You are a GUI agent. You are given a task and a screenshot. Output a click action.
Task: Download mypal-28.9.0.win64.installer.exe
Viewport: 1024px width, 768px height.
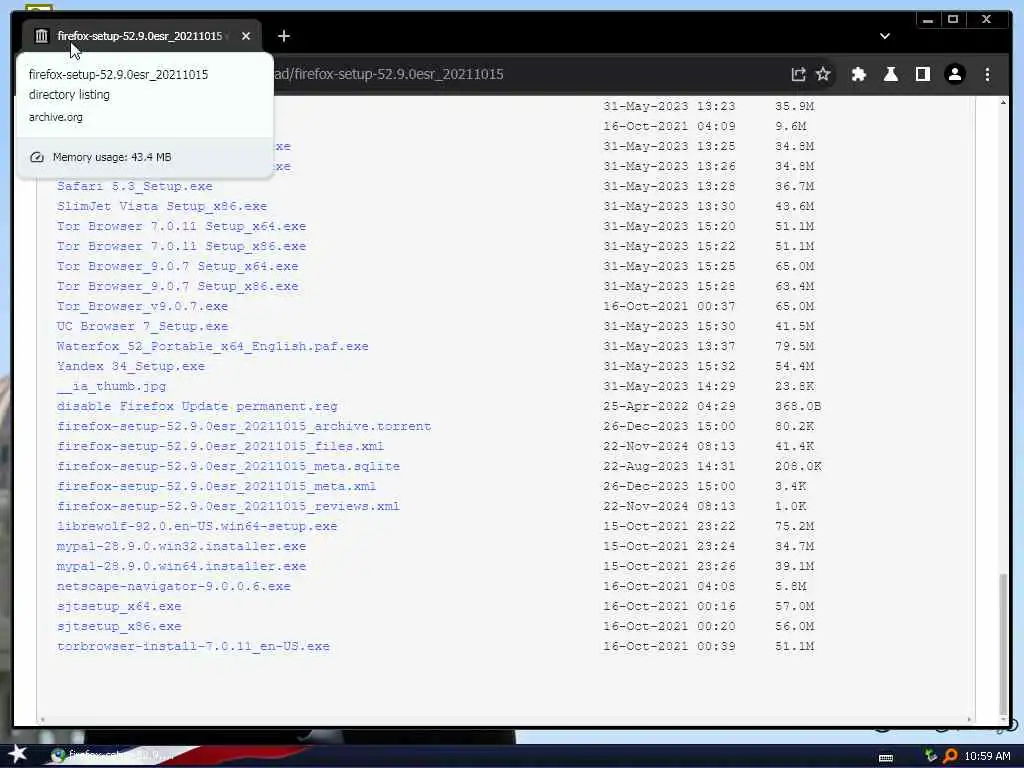tap(182, 566)
